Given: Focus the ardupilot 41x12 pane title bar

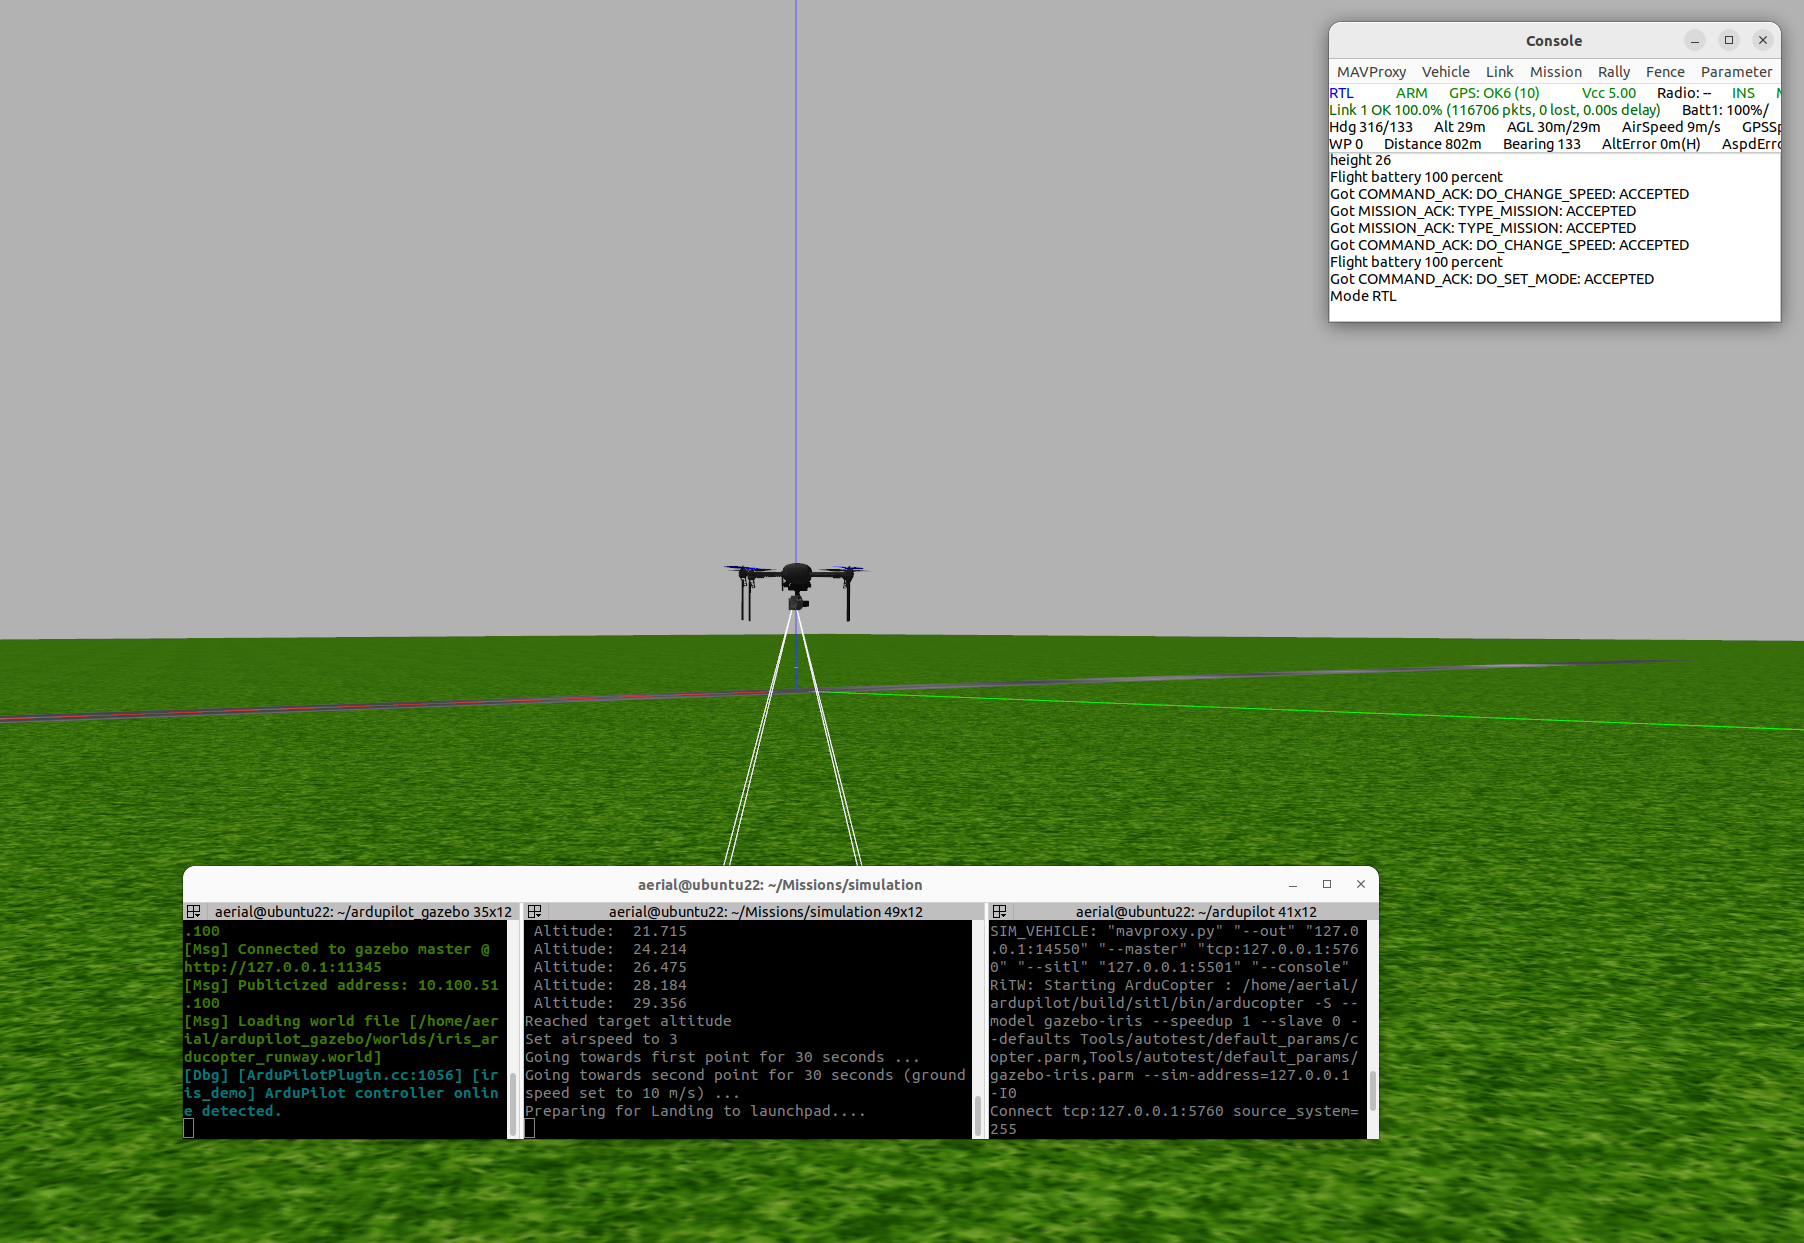Looking at the screenshot, I should tap(1195, 911).
